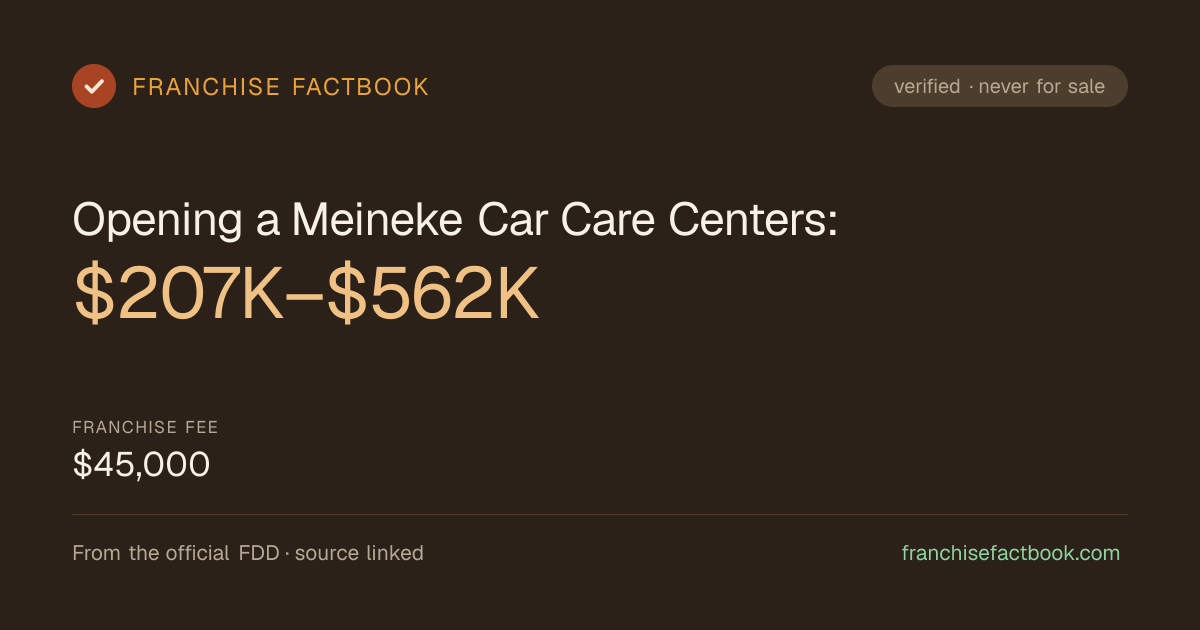Select the $562K upper cost figure
1200x630 pixels.
[x=434, y=294]
